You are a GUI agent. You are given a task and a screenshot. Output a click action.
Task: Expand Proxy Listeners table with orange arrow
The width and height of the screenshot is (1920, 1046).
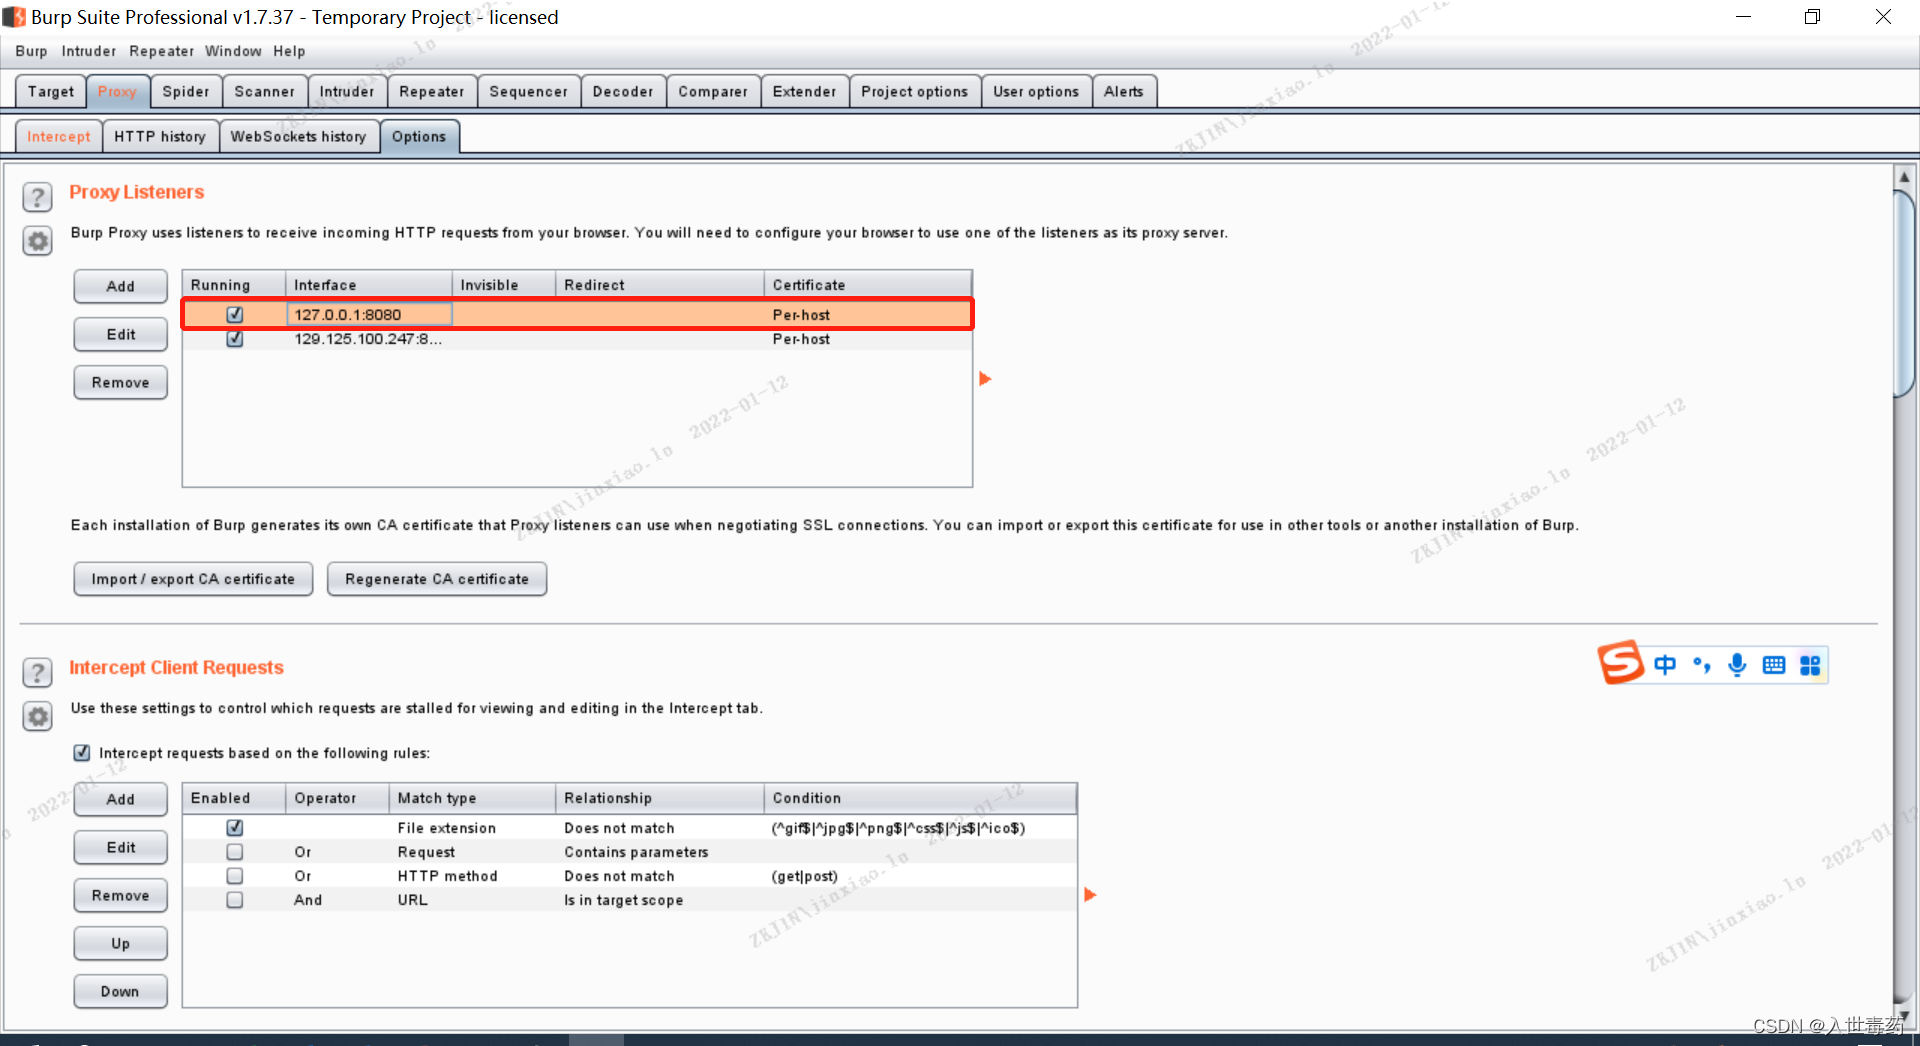coord(985,379)
